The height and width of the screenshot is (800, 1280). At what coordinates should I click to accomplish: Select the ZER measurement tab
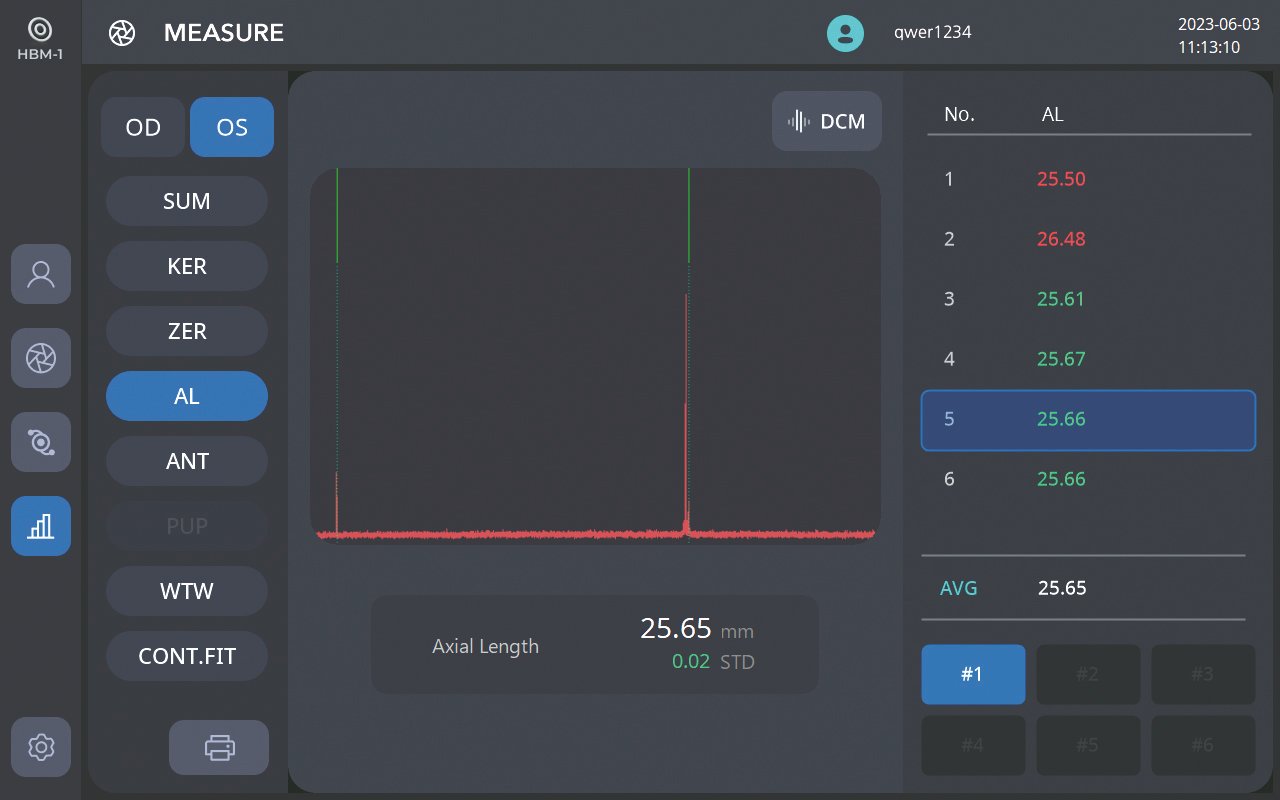click(187, 331)
